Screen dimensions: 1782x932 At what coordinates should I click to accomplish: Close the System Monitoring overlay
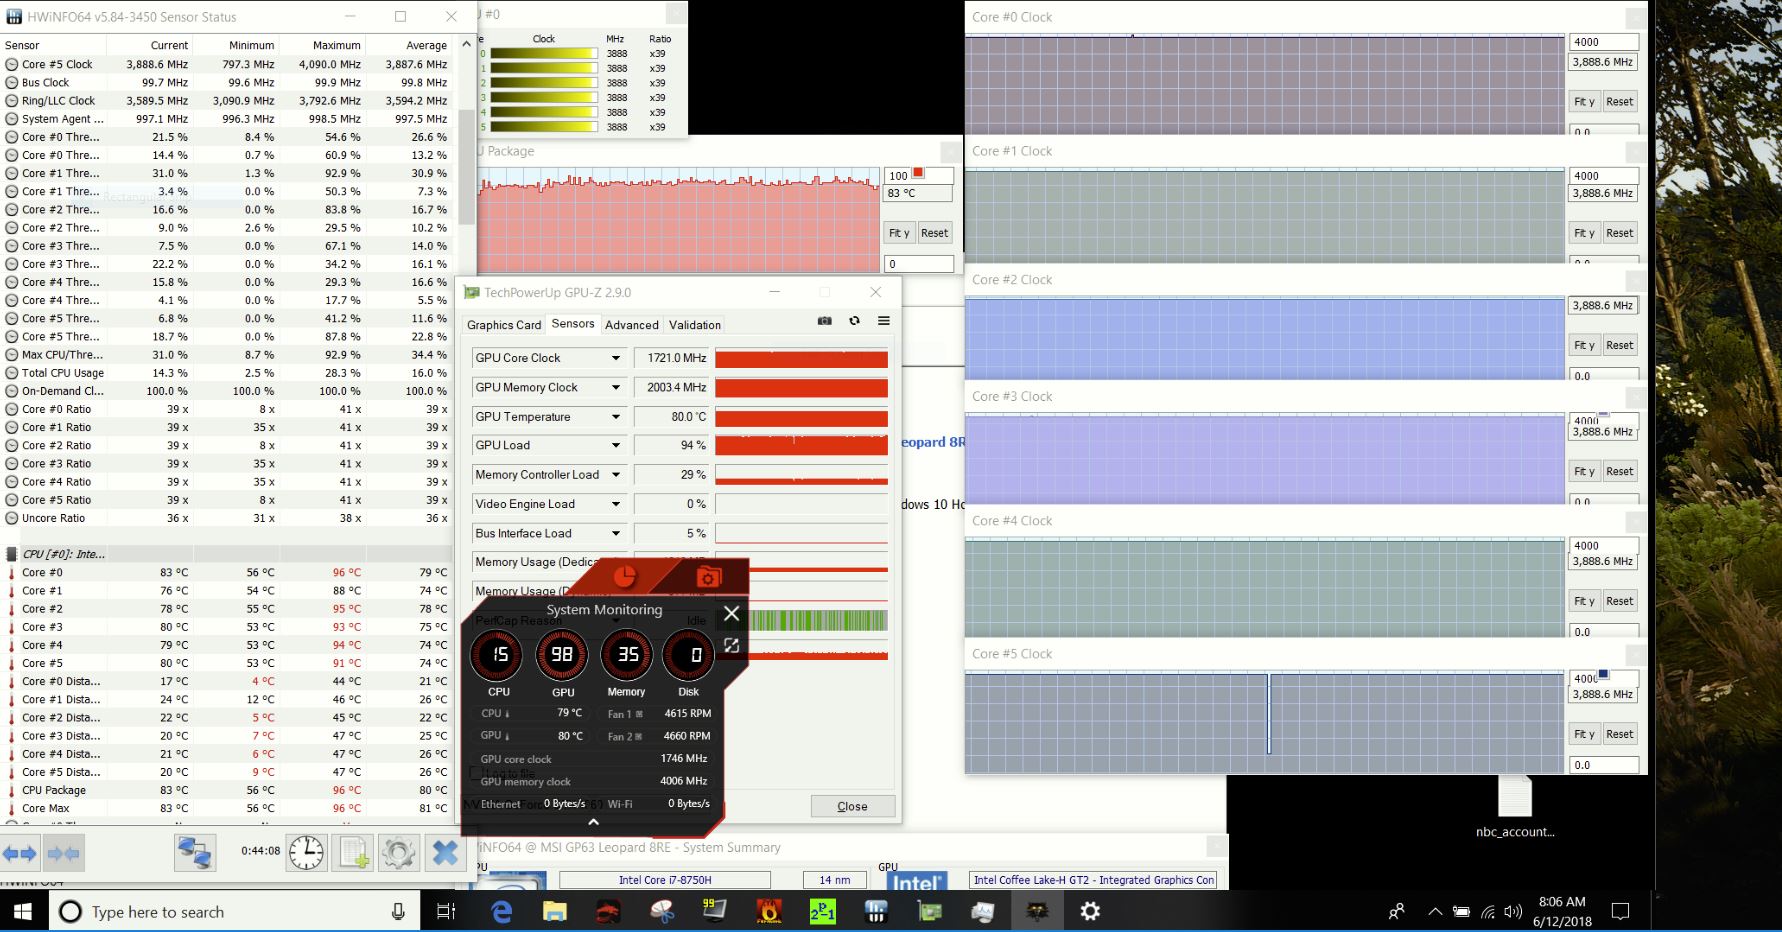click(x=731, y=613)
